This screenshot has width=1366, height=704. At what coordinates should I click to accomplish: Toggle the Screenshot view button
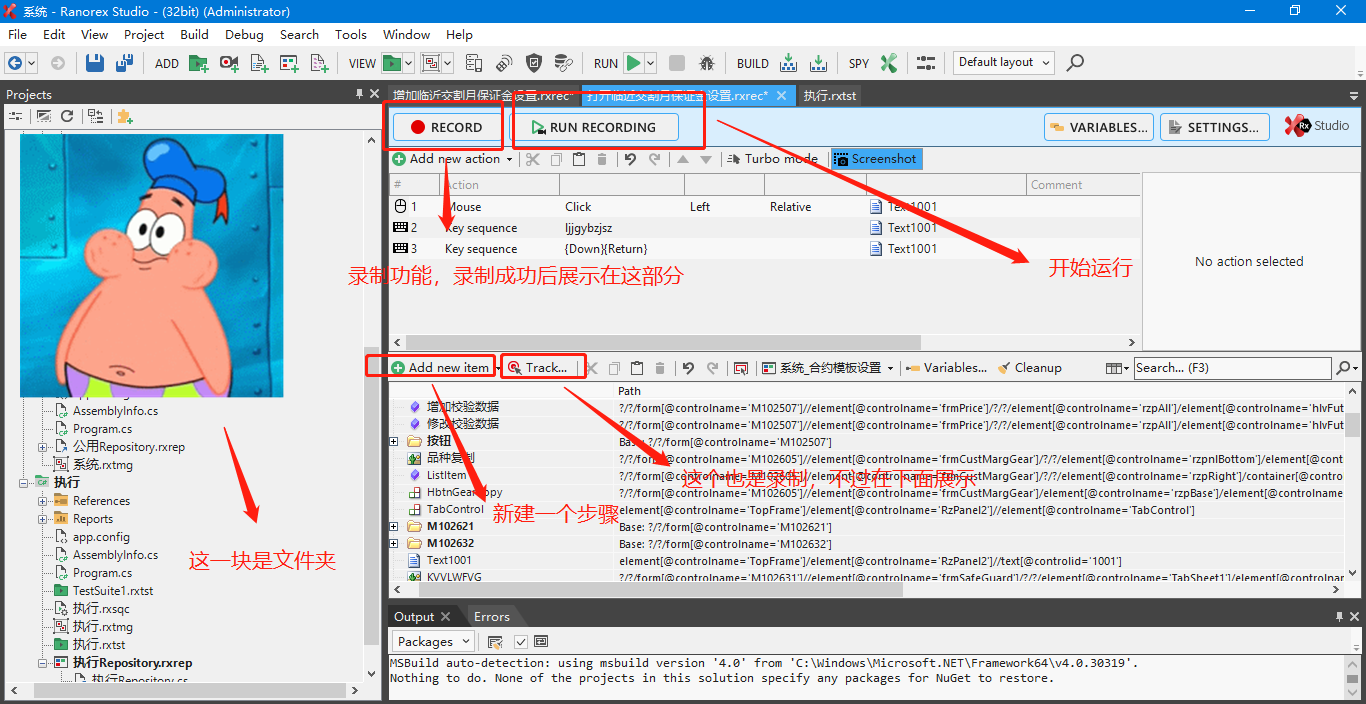(x=875, y=159)
